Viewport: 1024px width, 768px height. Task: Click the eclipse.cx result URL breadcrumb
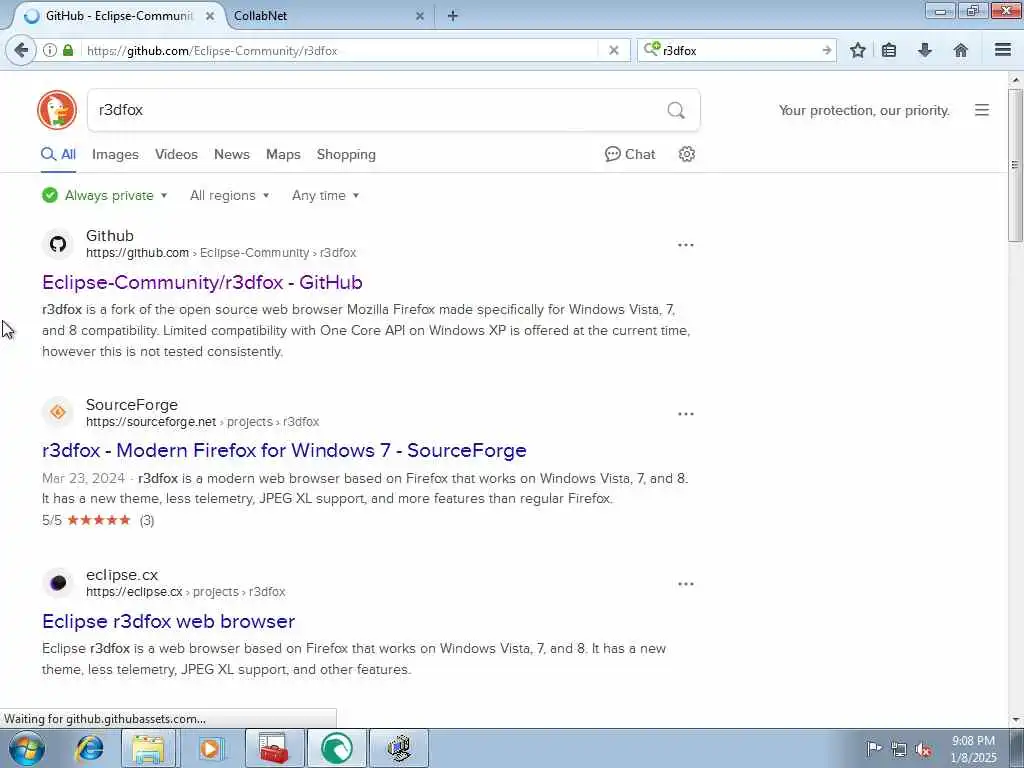click(185, 592)
